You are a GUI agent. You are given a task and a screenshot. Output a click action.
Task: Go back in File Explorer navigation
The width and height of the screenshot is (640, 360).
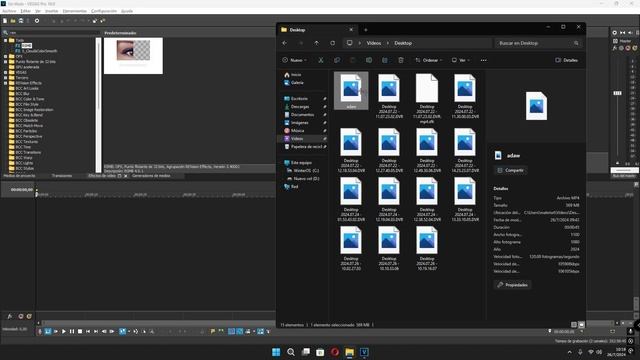(x=284, y=43)
